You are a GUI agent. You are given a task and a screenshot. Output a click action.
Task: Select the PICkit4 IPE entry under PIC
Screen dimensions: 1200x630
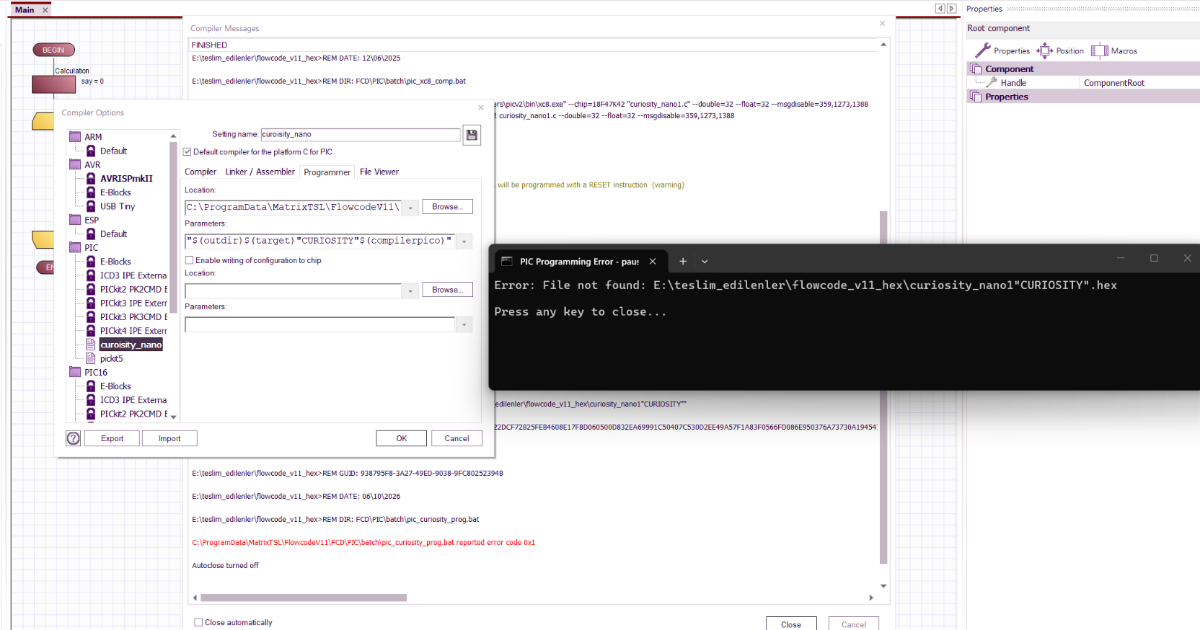coord(126,330)
